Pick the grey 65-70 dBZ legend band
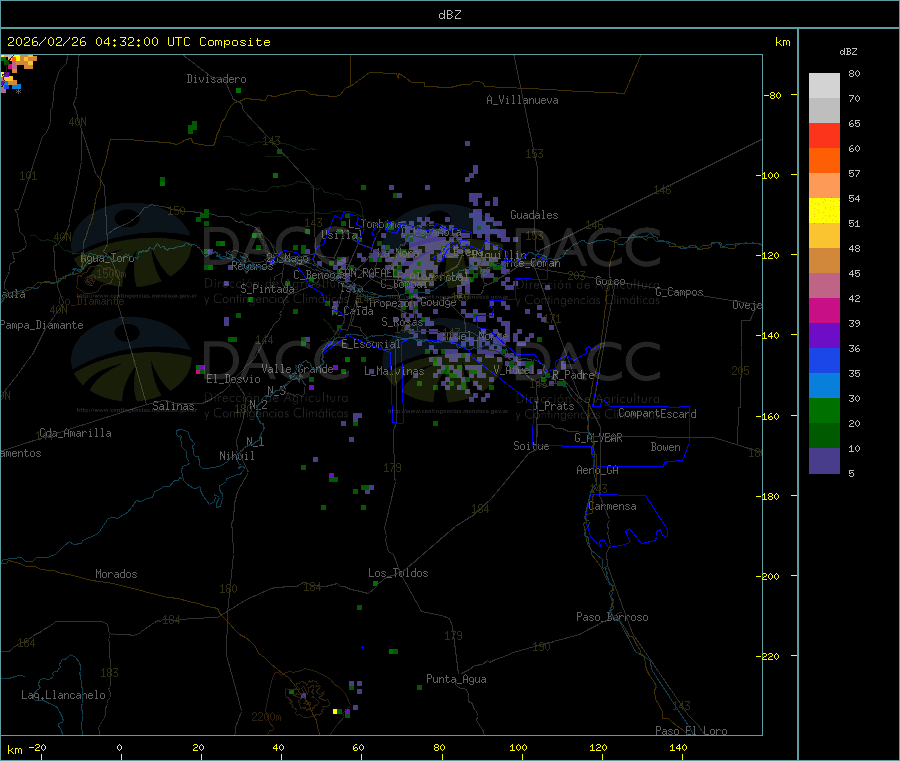The height and width of the screenshot is (761, 900). pyautogui.click(x=824, y=111)
